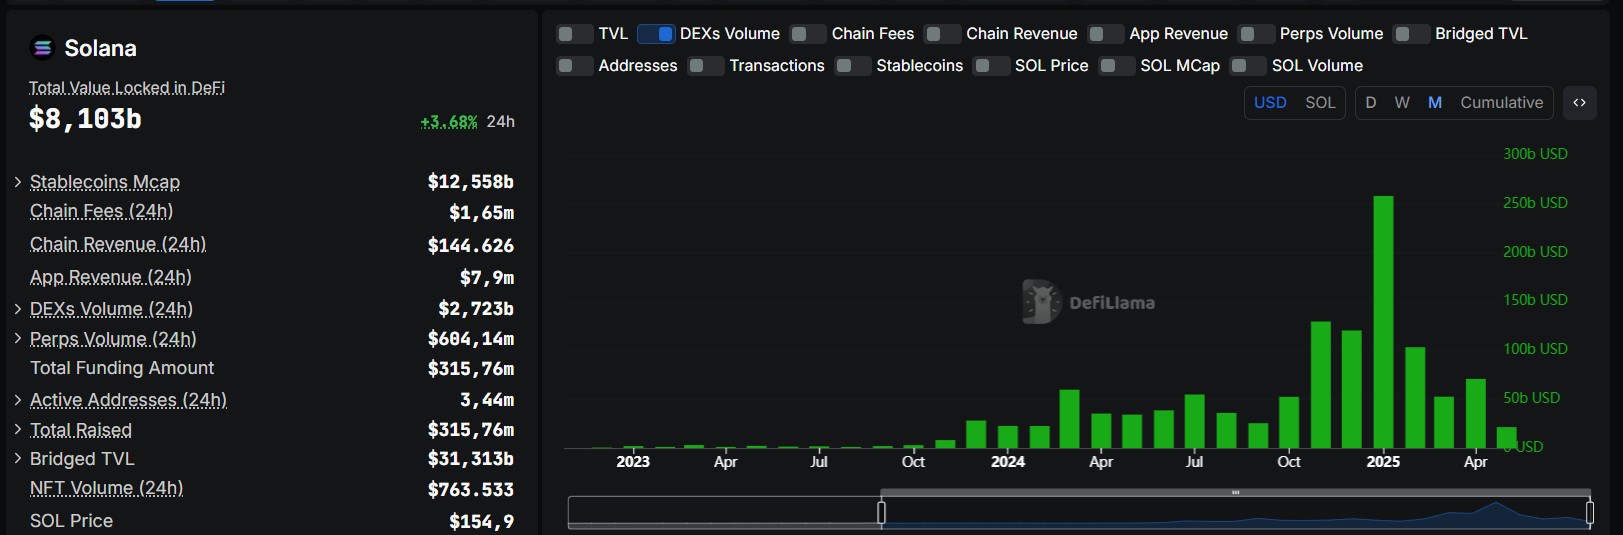The image size is (1623, 535).
Task: Click the $12,558b stablecoins value
Action: [471, 182]
